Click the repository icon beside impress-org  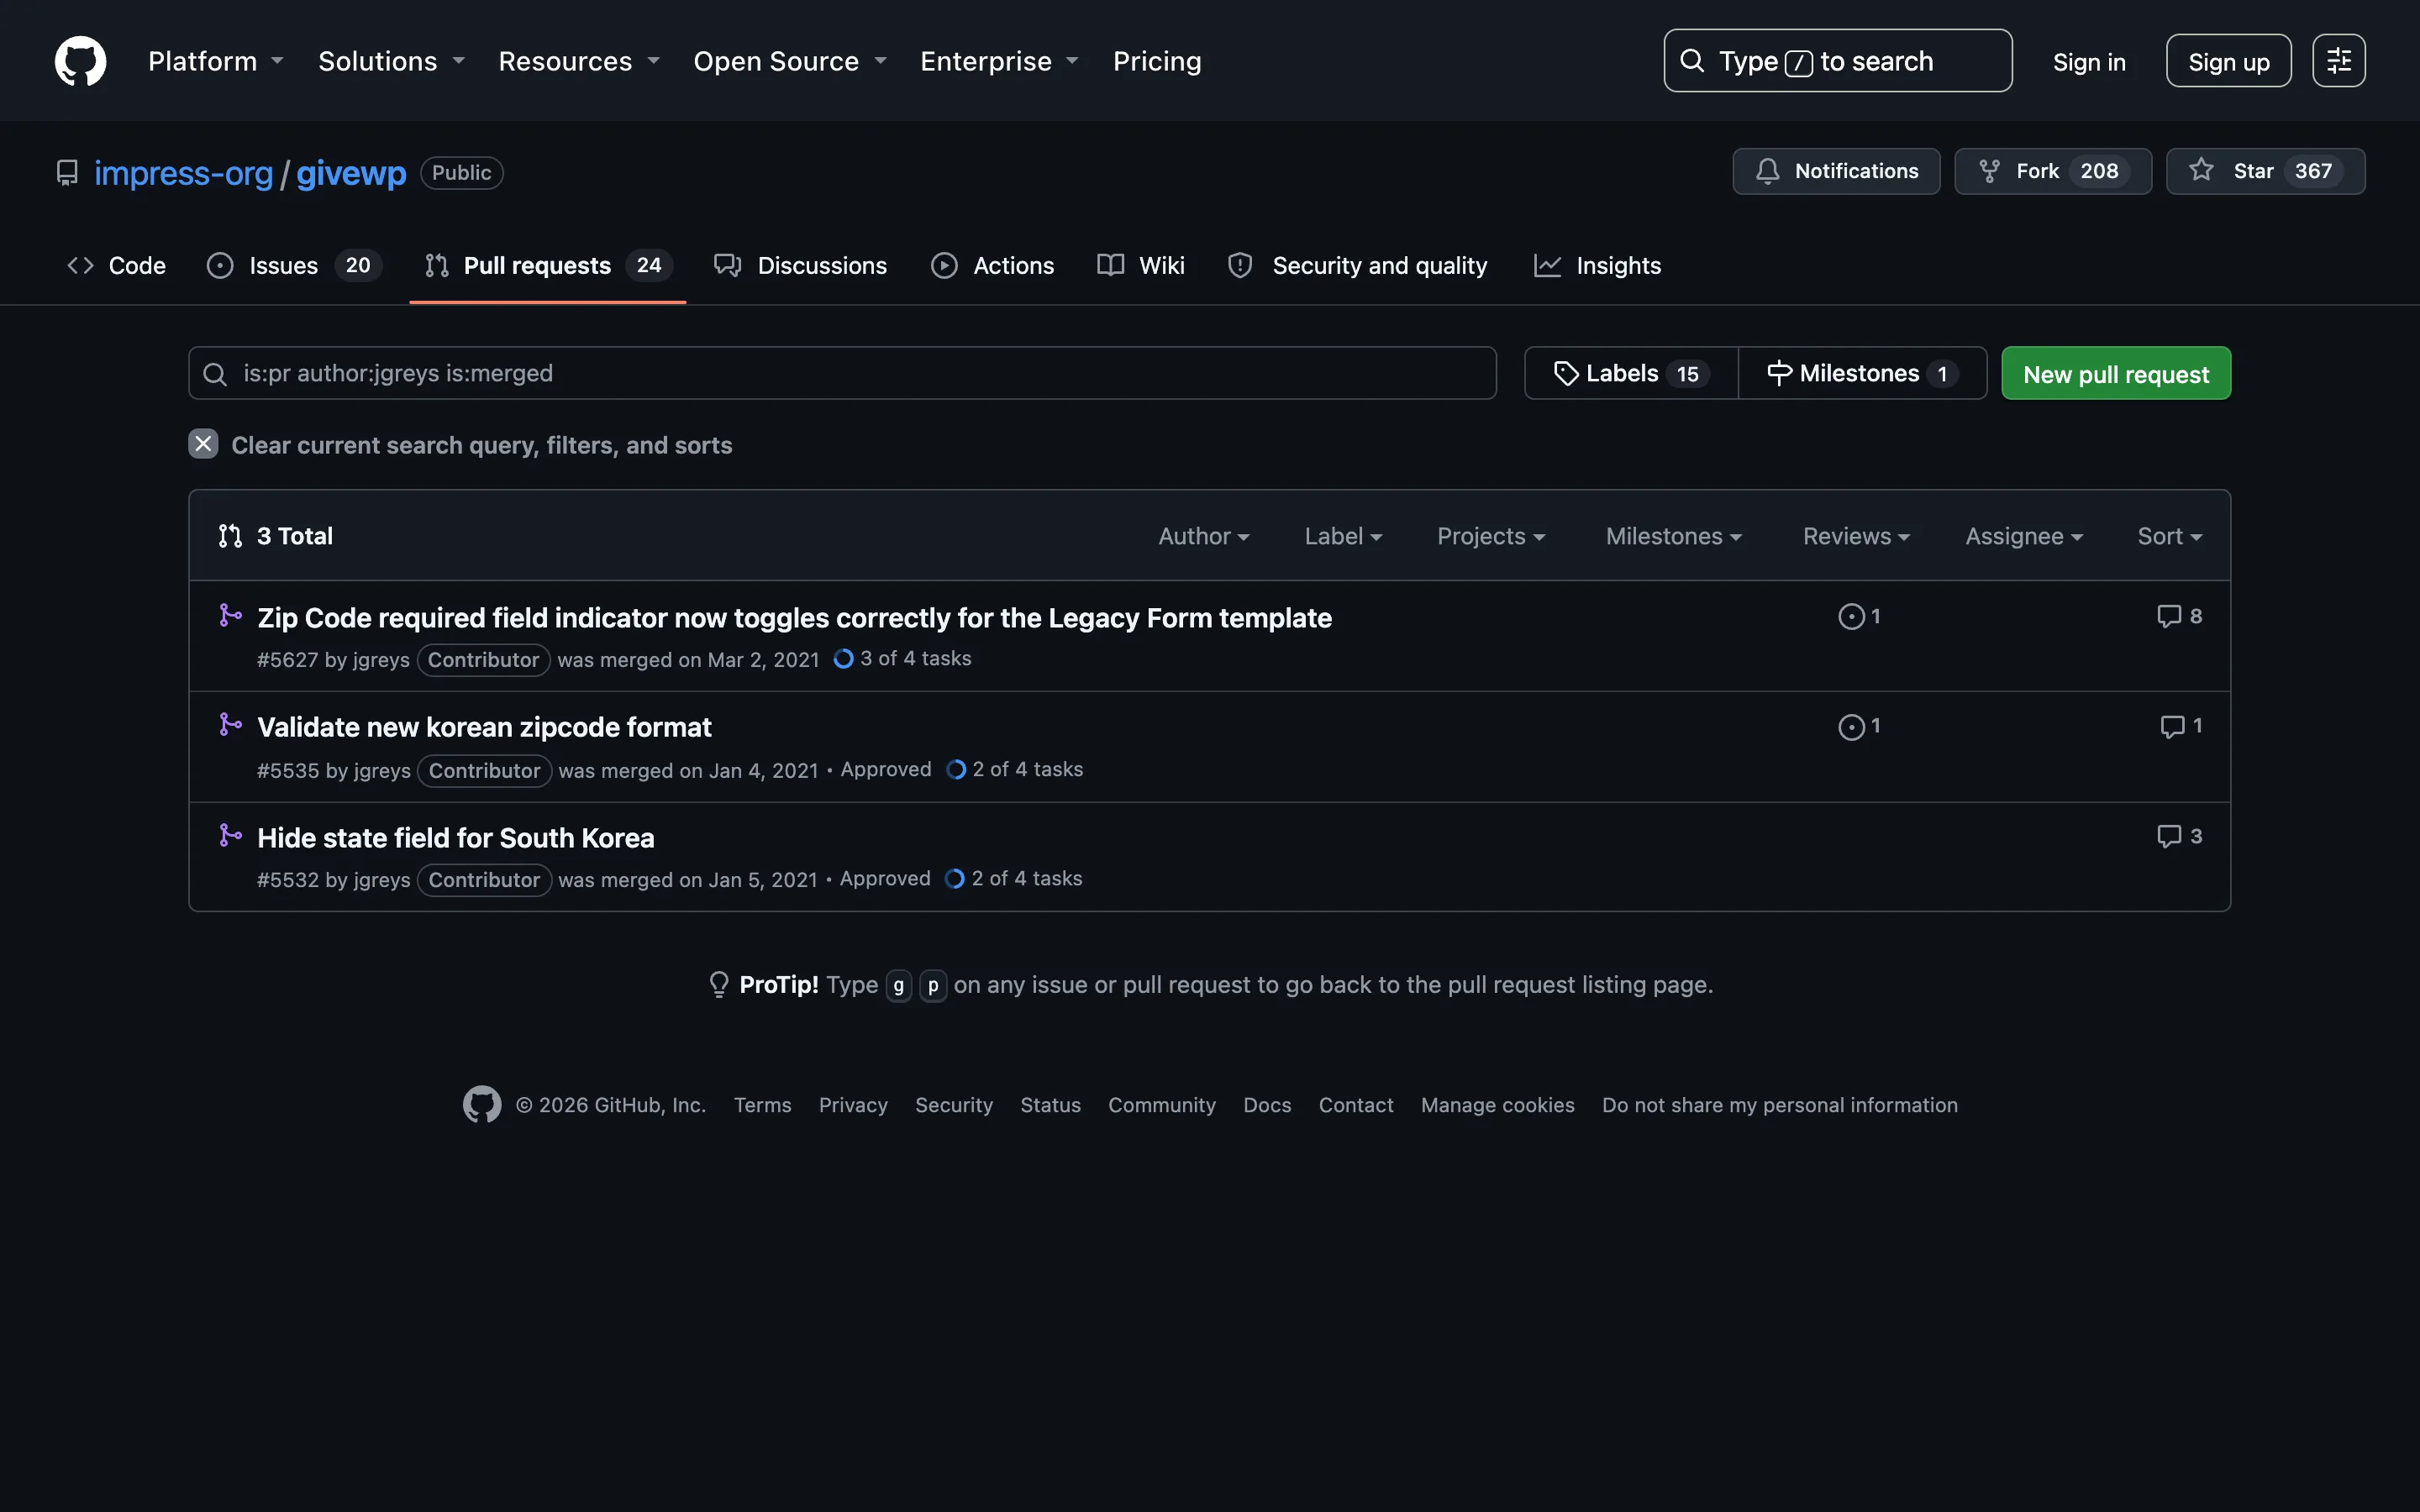(67, 173)
